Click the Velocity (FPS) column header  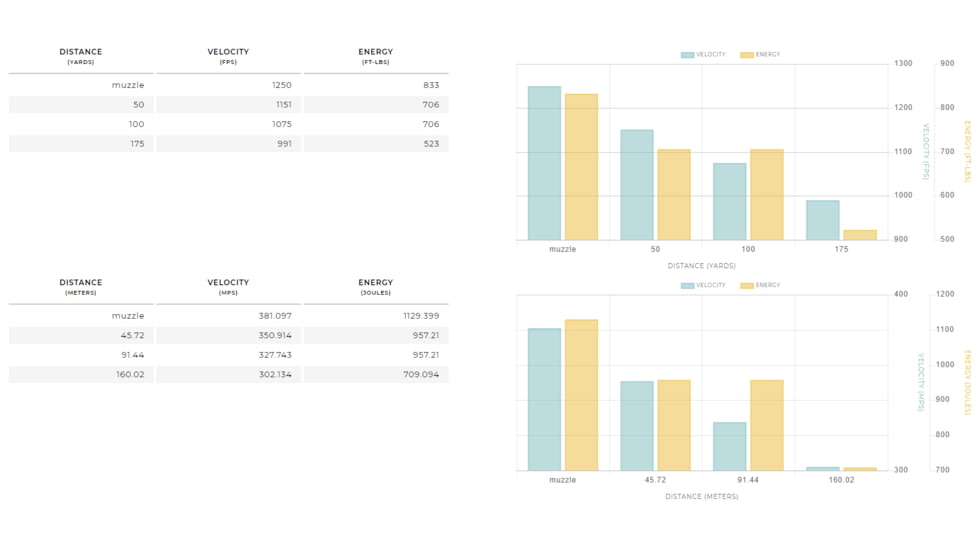tap(228, 56)
